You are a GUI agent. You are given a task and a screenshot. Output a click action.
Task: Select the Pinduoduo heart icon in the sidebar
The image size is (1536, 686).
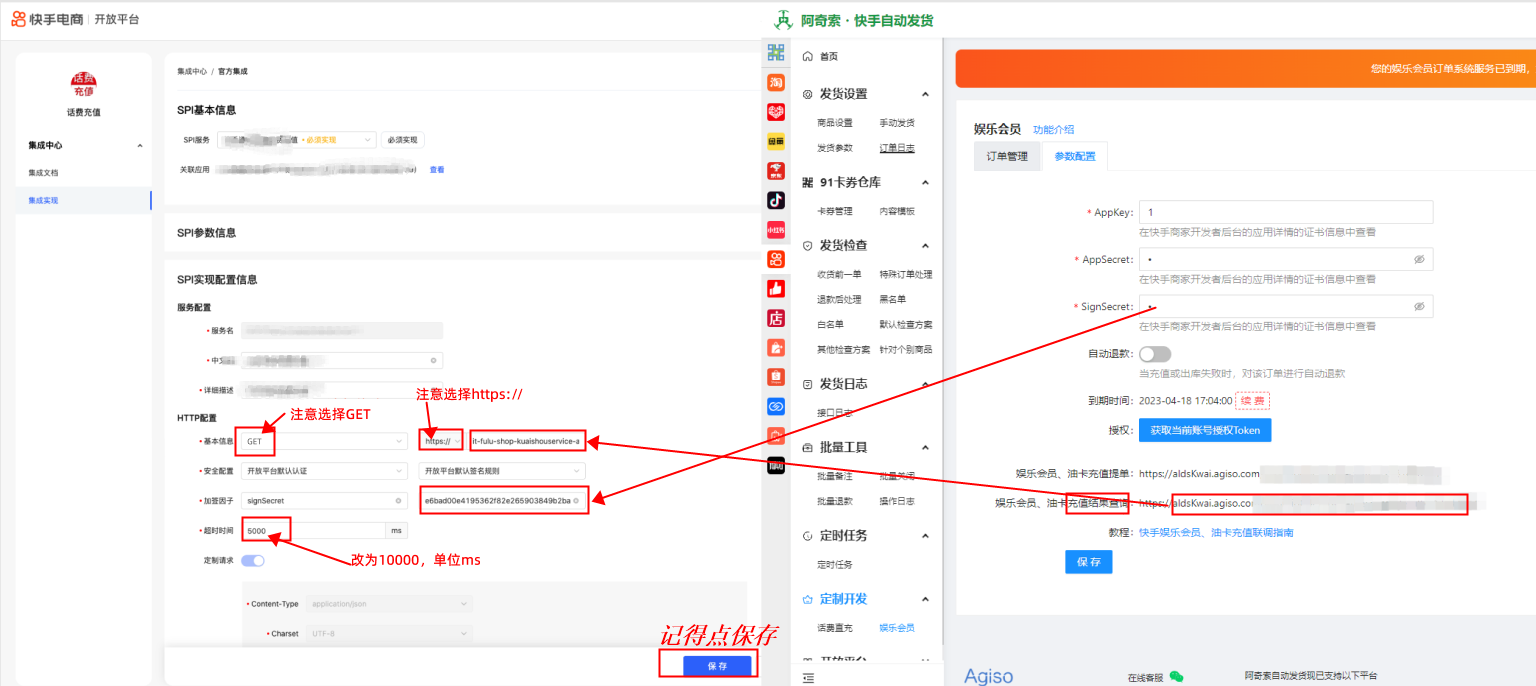pos(776,111)
